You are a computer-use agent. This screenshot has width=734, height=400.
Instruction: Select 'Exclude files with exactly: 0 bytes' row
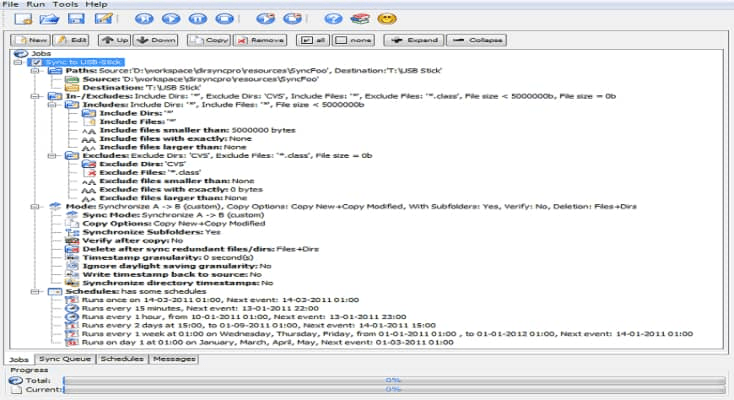click(x=172, y=190)
